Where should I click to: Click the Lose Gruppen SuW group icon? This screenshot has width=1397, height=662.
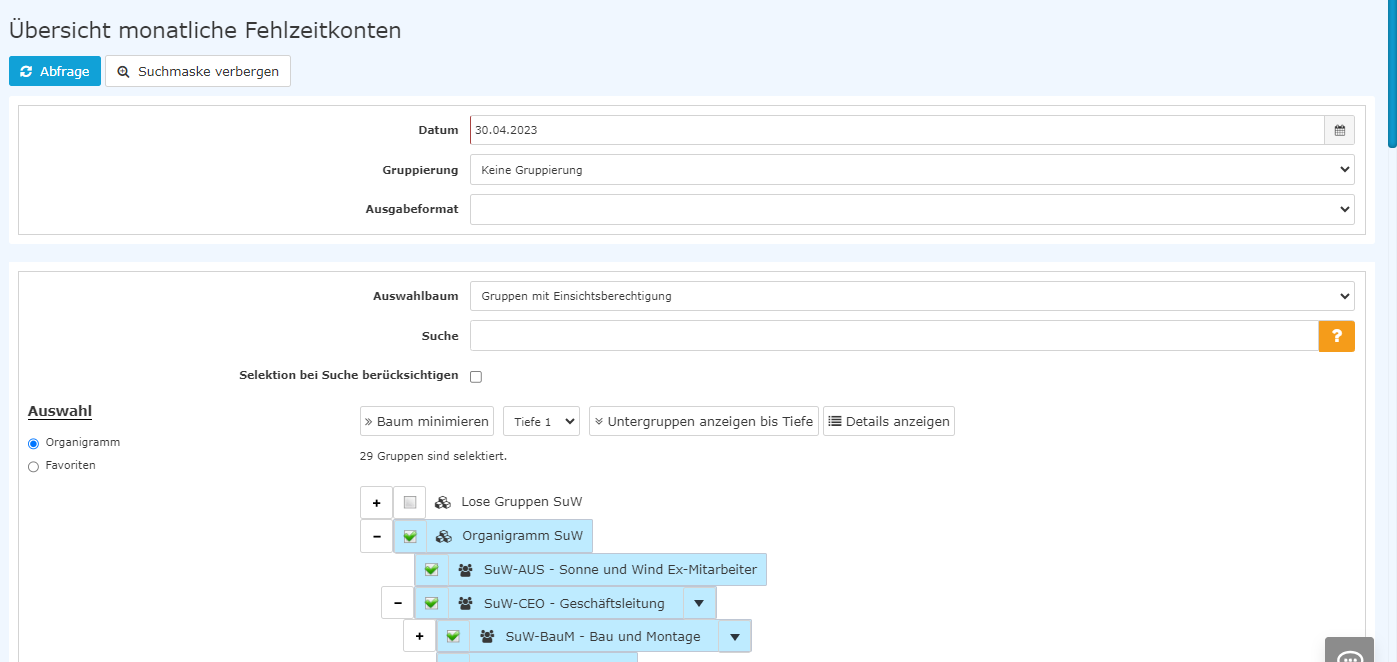(442, 502)
